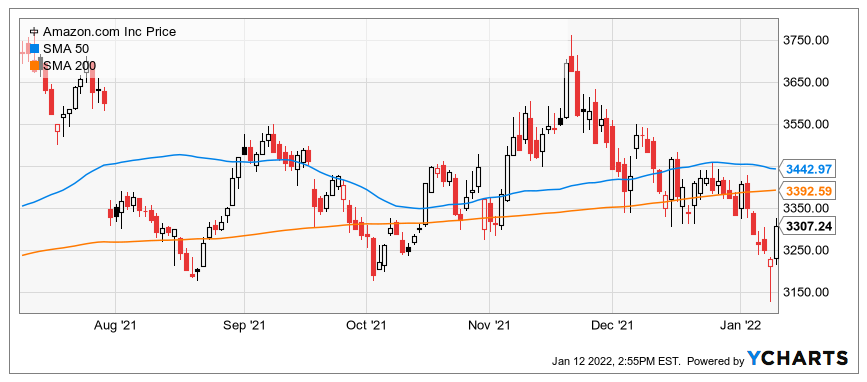
Task: Click the Dec '21 date label
Action: [x=613, y=325]
